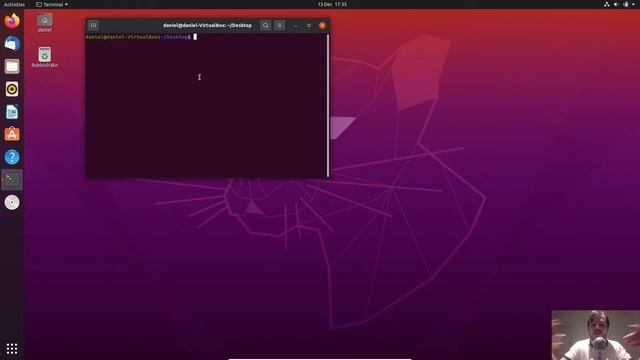Viewport: 640px width, 360px height.
Task: Open the clock showing 13 Dec 17:35
Action: (332, 4)
